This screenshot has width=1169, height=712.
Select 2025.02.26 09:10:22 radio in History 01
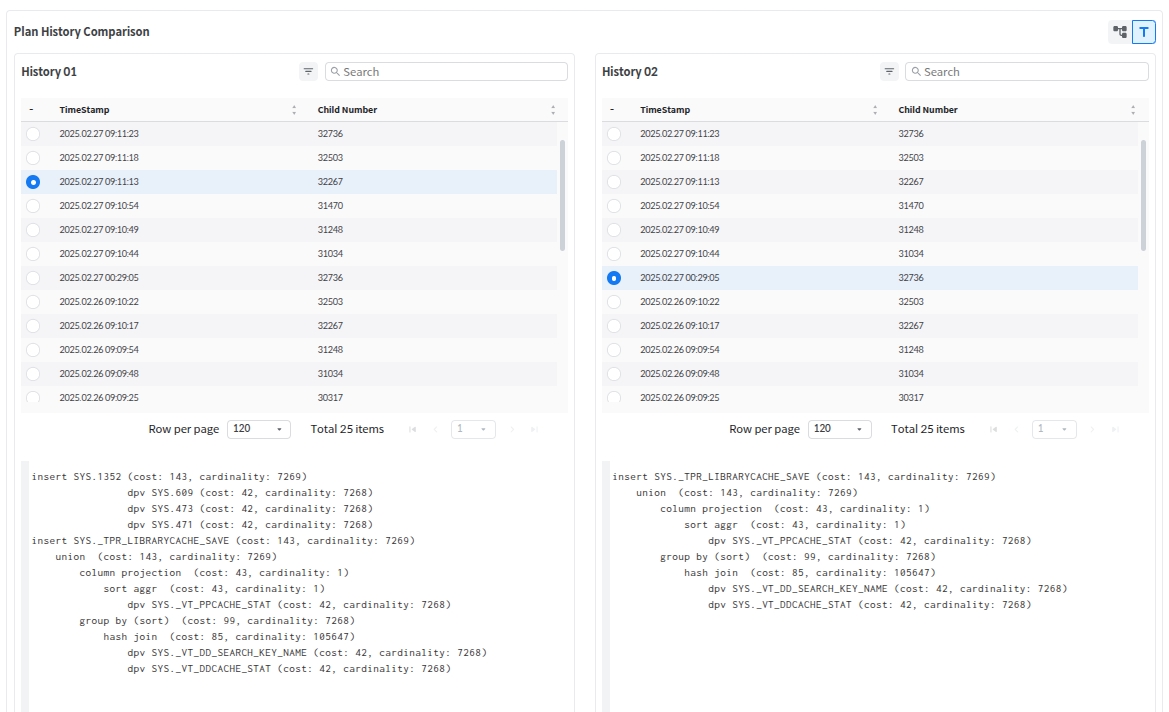click(x=33, y=302)
